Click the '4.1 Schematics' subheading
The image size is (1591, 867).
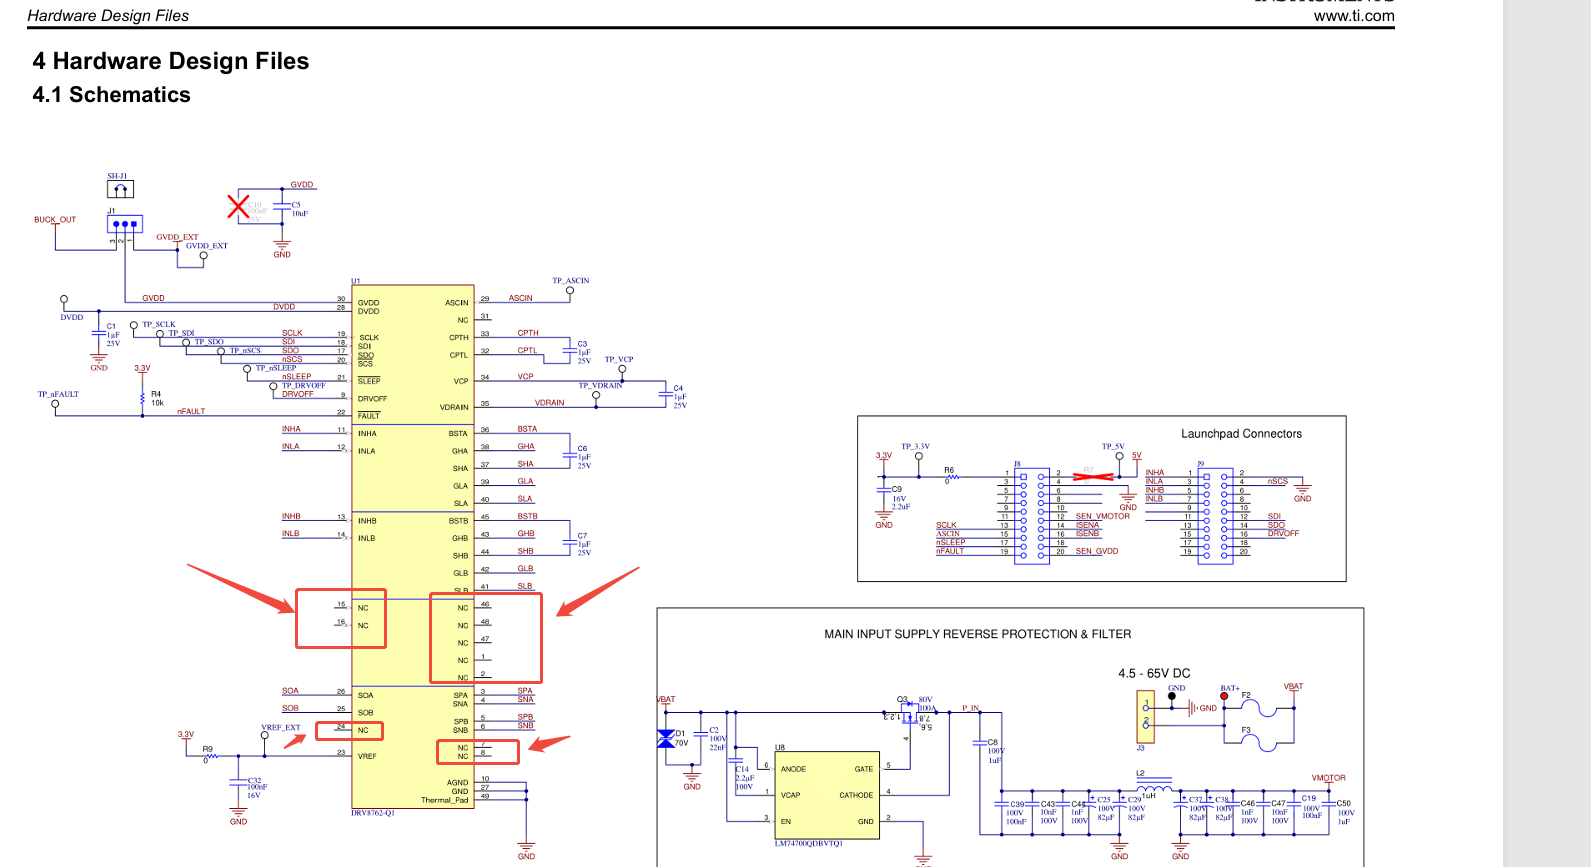[111, 95]
